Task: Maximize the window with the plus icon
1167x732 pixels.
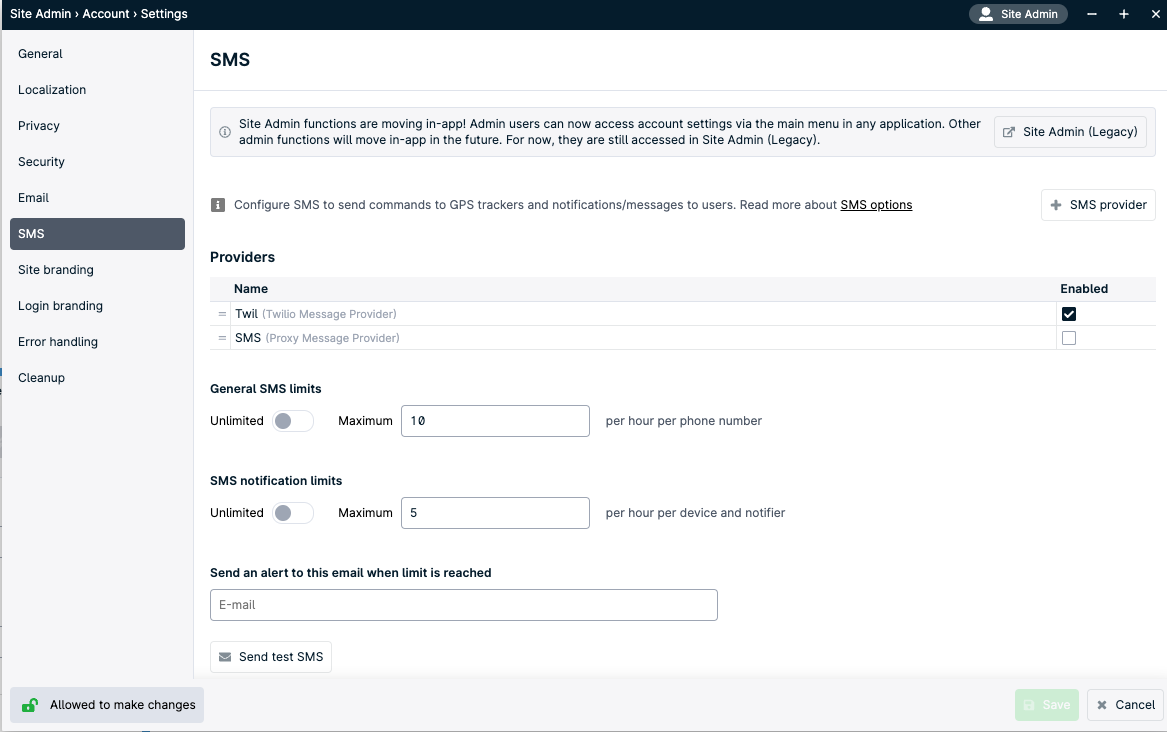Action: (x=1124, y=14)
